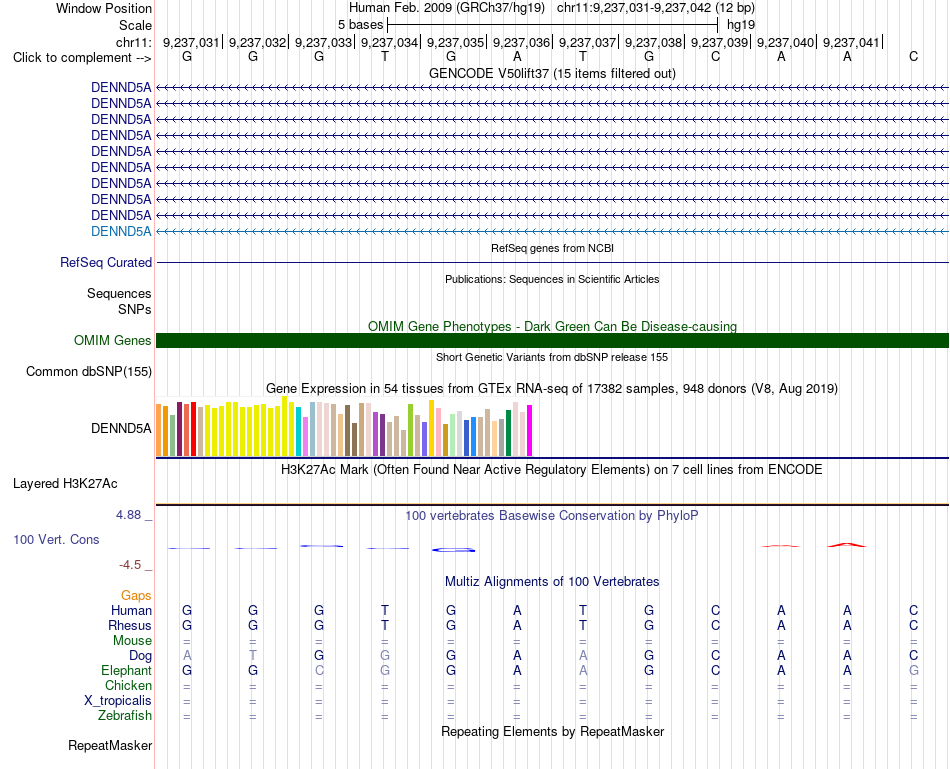Click the Scale label
Viewport: 950px width, 769px height.
coord(135,25)
